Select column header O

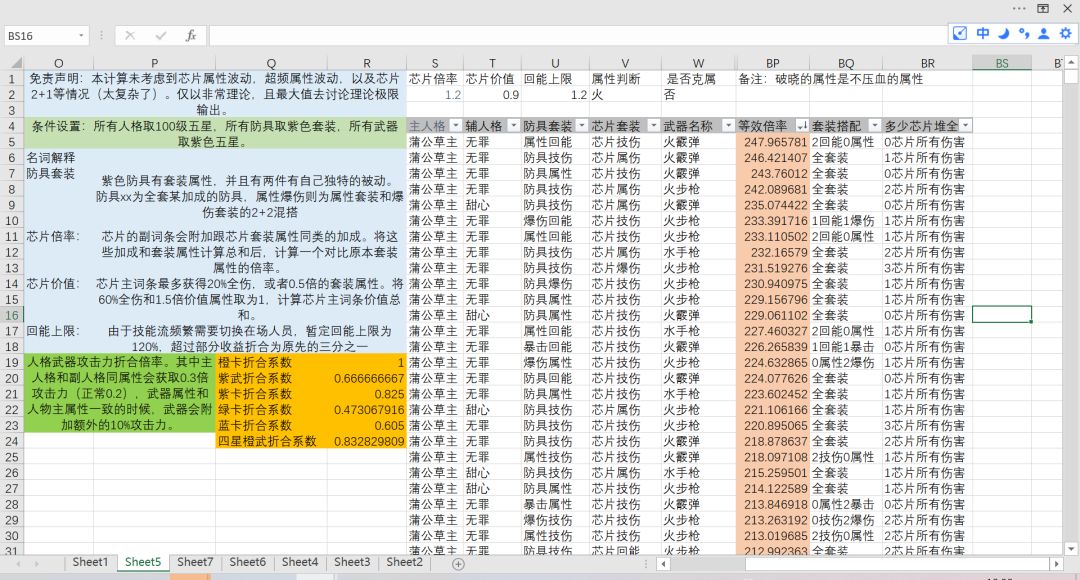pos(59,63)
